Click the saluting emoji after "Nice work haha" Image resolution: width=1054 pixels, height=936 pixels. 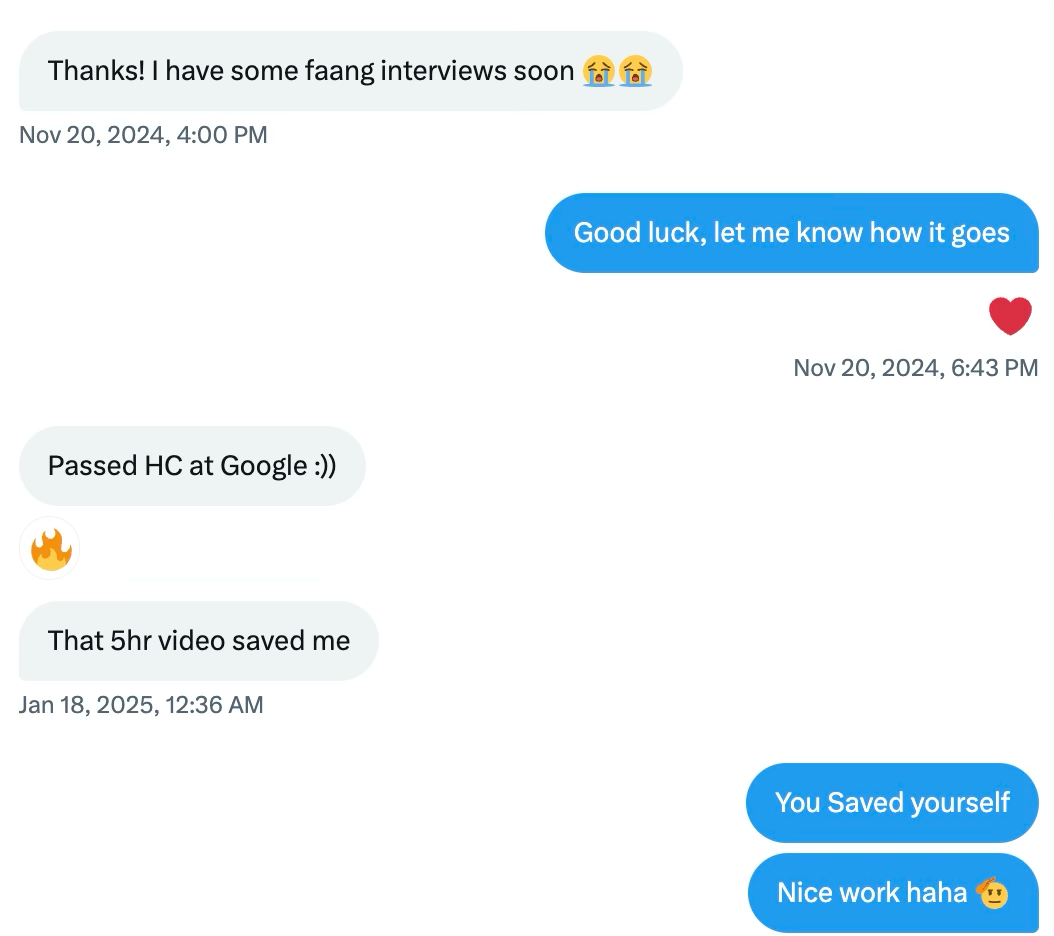(x=992, y=892)
